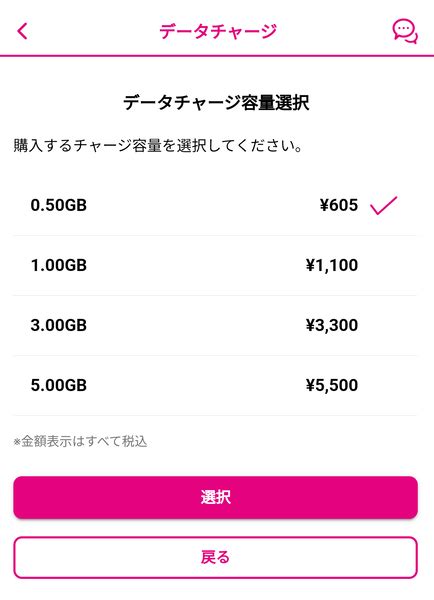Click the データチャージ容量選択 heading
434x600 pixels.
[216, 103]
